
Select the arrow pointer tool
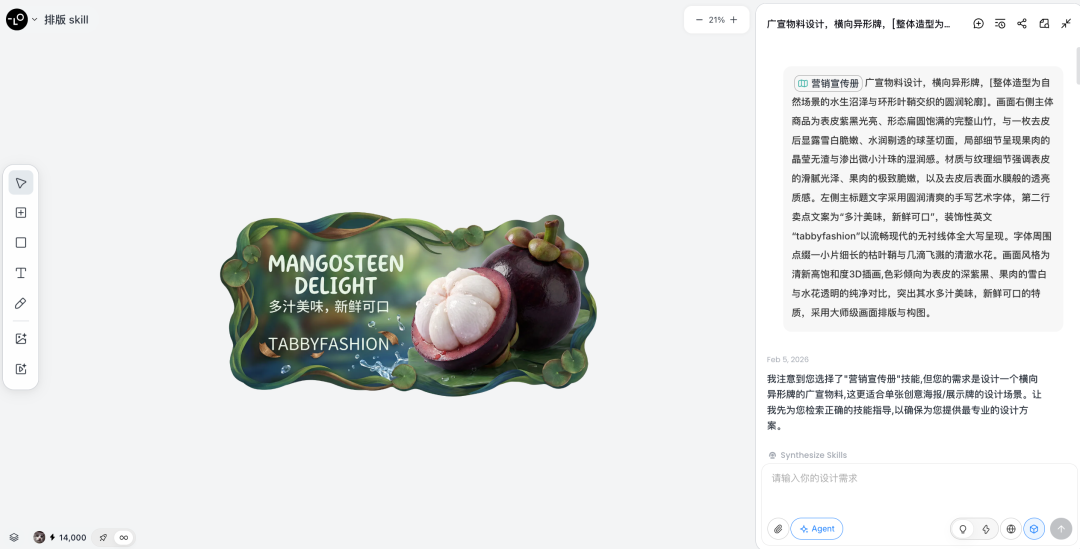(21, 183)
